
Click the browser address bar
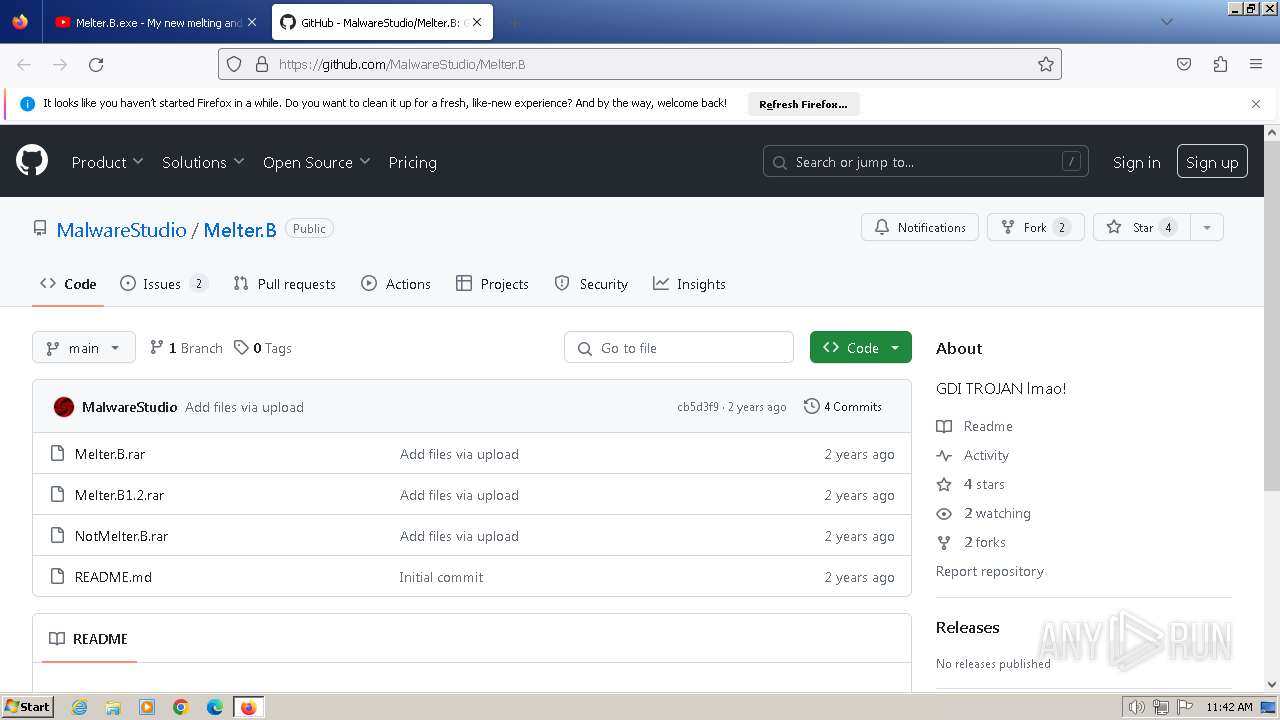[x=640, y=64]
